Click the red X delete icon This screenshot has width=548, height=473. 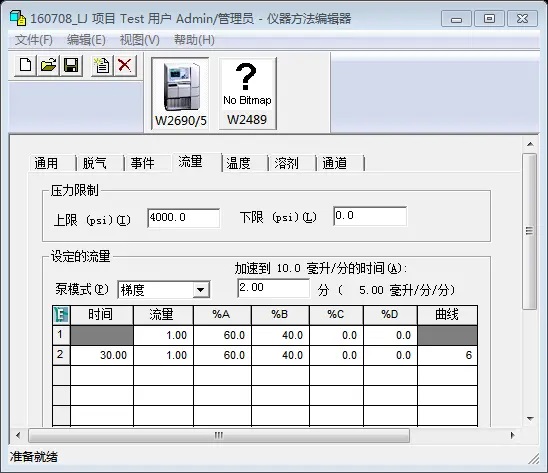pos(125,65)
